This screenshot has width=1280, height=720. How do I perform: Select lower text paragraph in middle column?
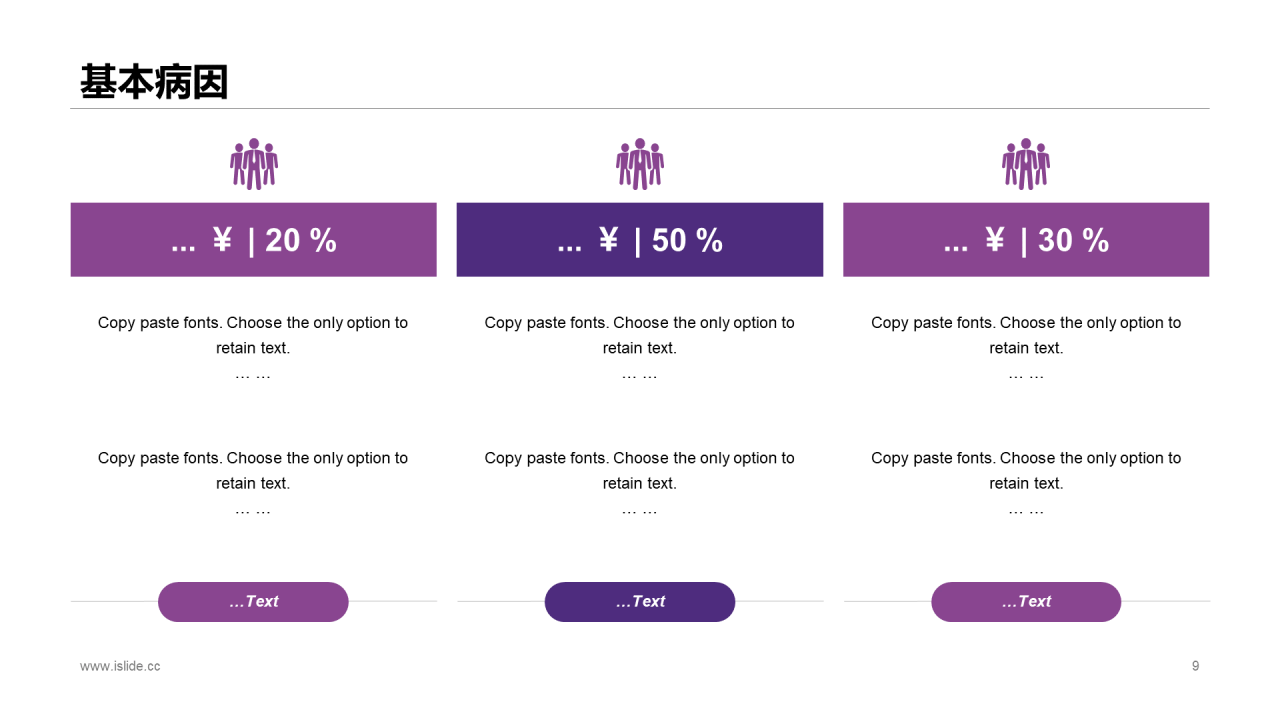pos(640,483)
